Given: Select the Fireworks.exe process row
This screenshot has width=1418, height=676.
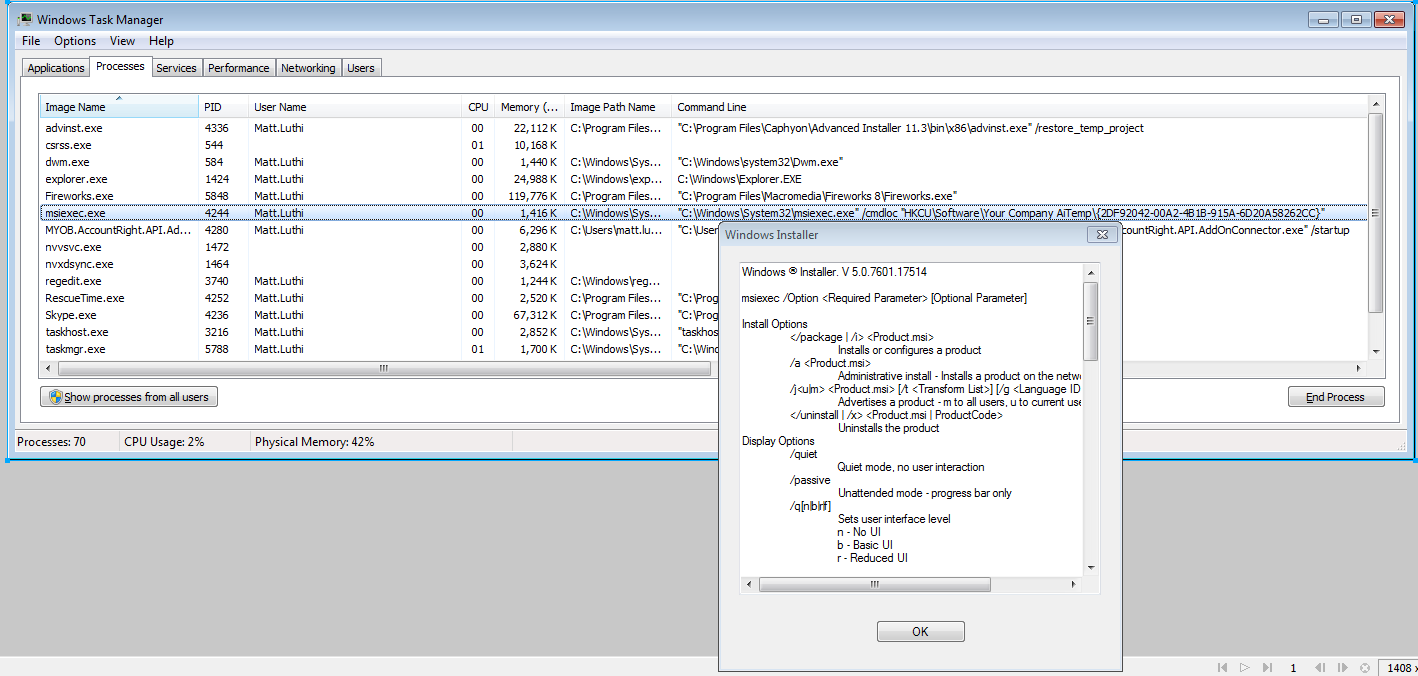Looking at the screenshot, I should point(79,196).
